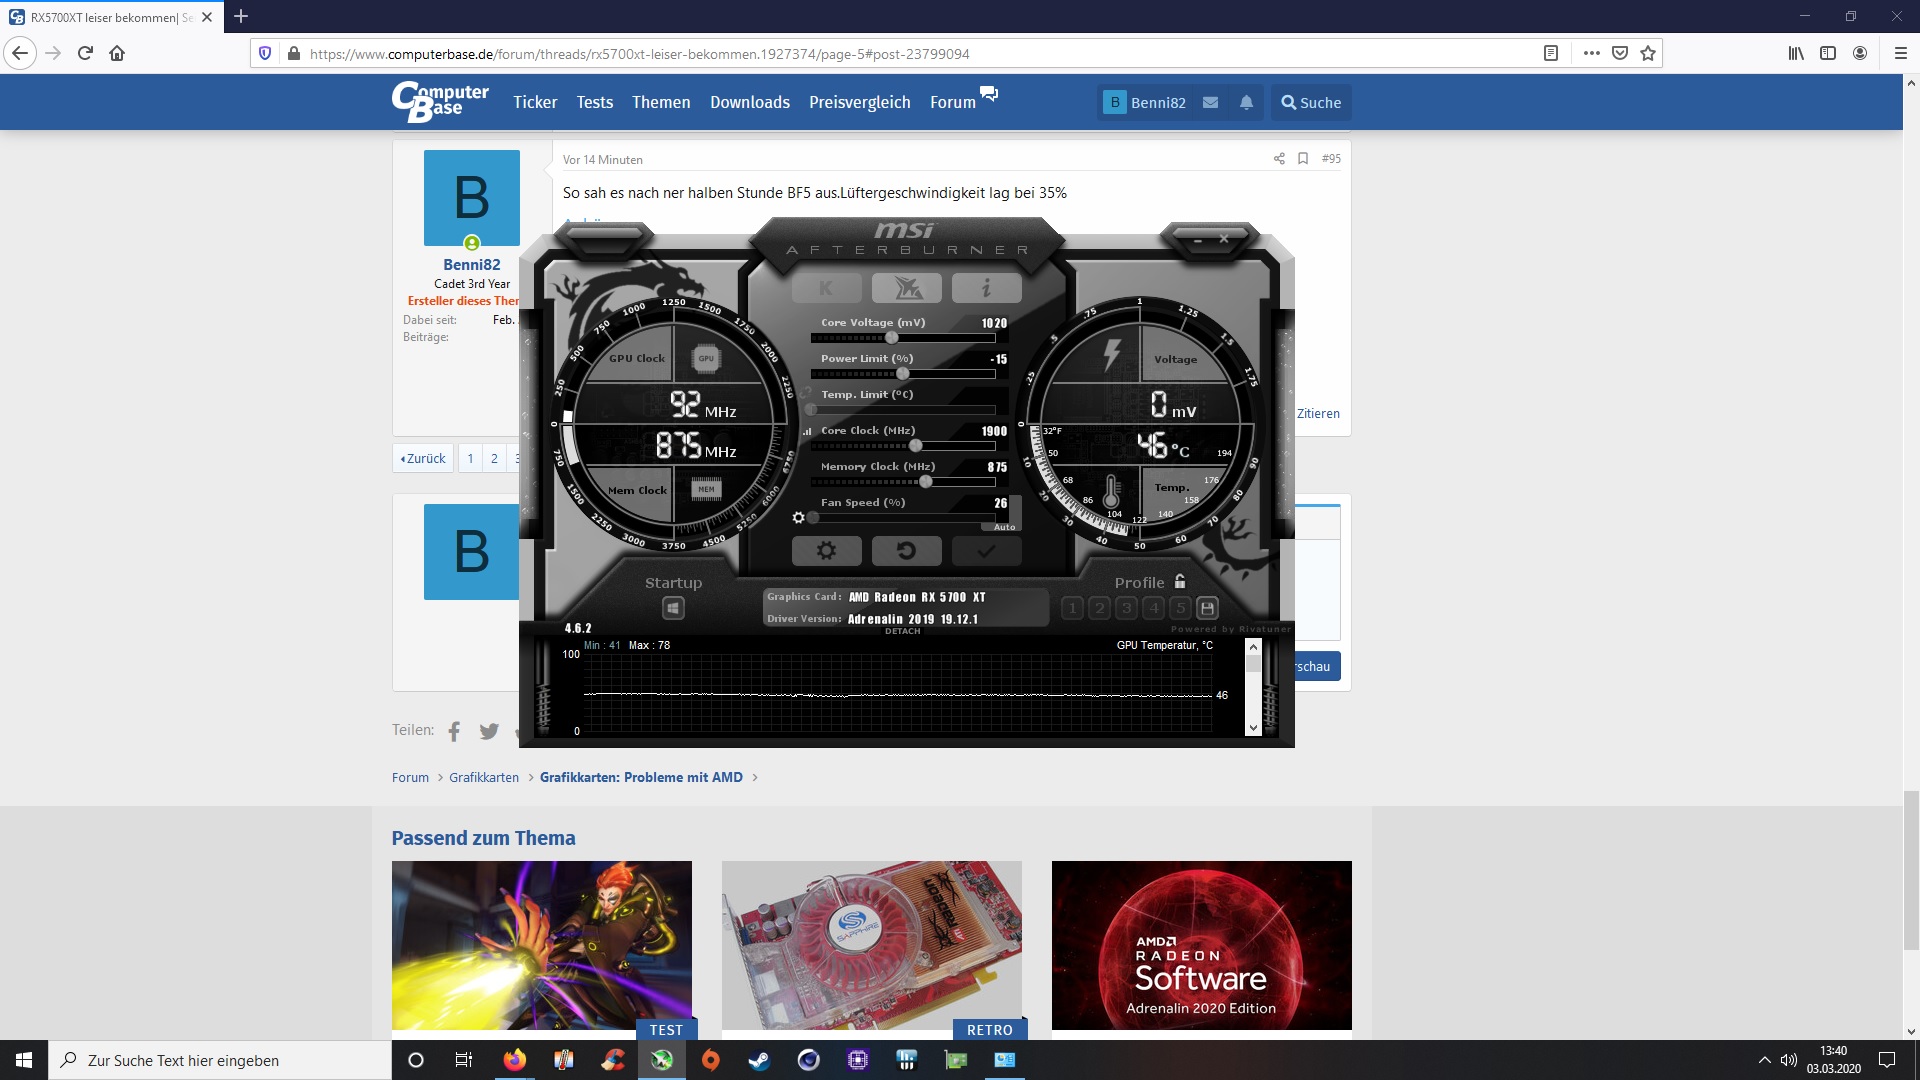Screen dimensions: 1920x1080
Task: Launch the OC Scanner jet icon button
Action: click(x=906, y=288)
